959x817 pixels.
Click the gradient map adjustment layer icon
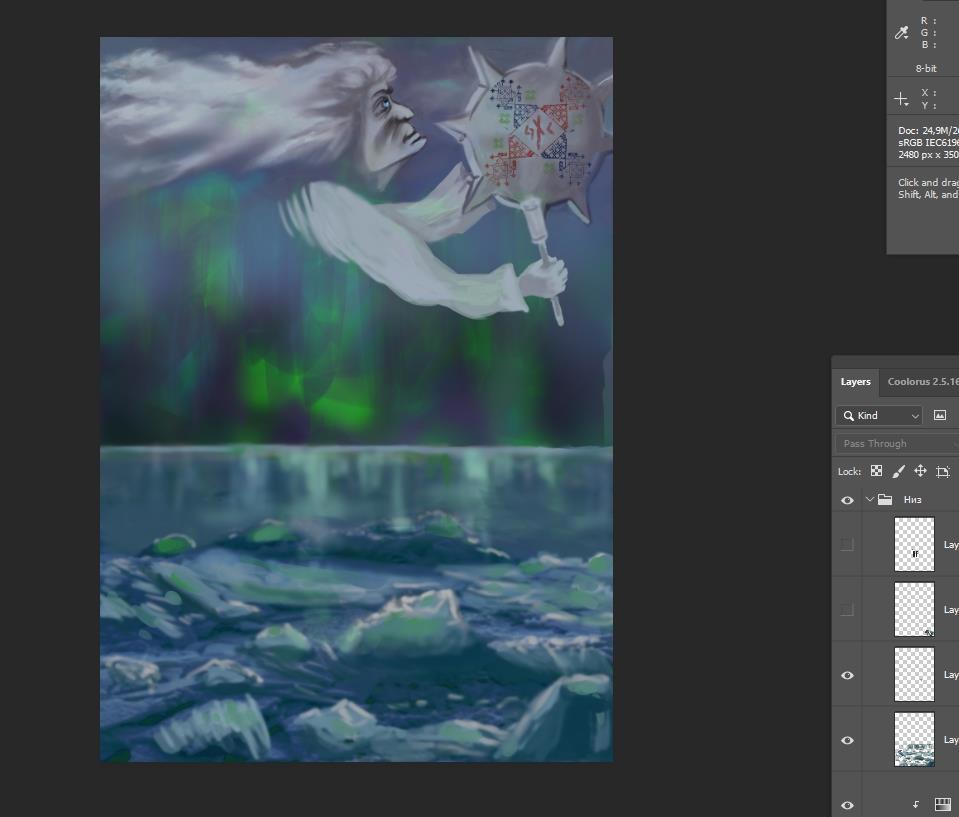point(942,804)
